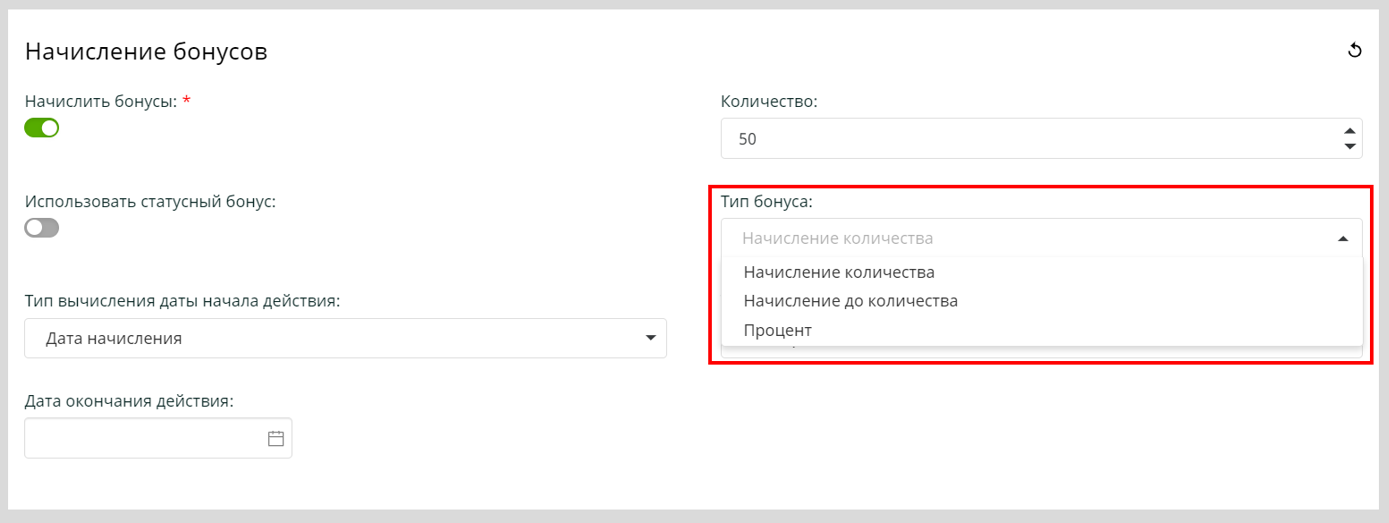Open the Тип вычисления даты начала действия dropdown
The image size is (1389, 523).
point(345,338)
